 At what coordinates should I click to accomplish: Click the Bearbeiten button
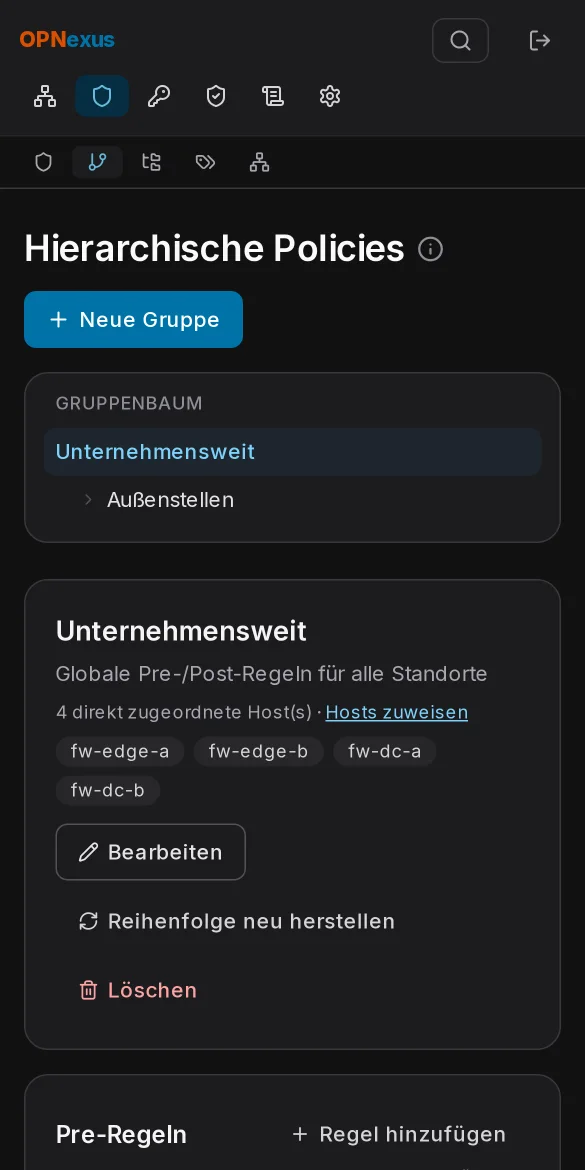click(151, 852)
